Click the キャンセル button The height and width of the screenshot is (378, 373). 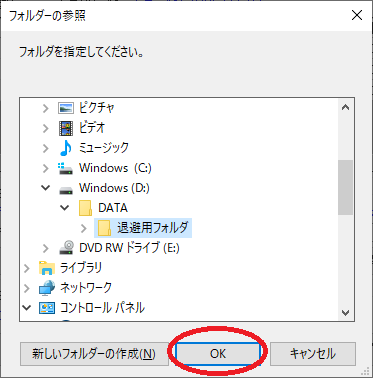[x=313, y=354]
